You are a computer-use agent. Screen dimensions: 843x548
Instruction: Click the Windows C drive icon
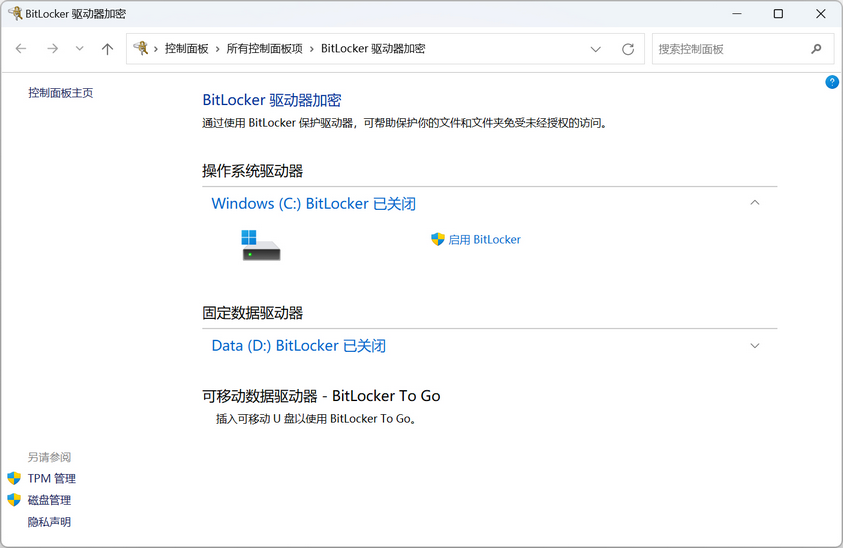point(261,245)
